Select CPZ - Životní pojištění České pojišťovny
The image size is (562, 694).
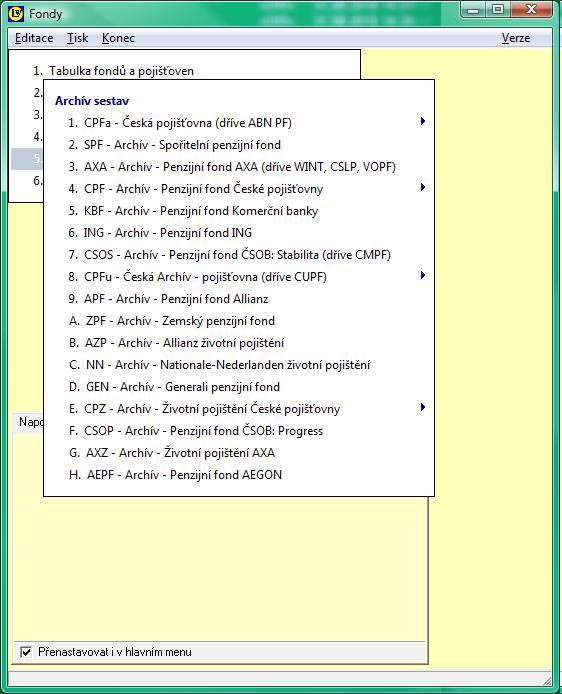(x=204, y=409)
